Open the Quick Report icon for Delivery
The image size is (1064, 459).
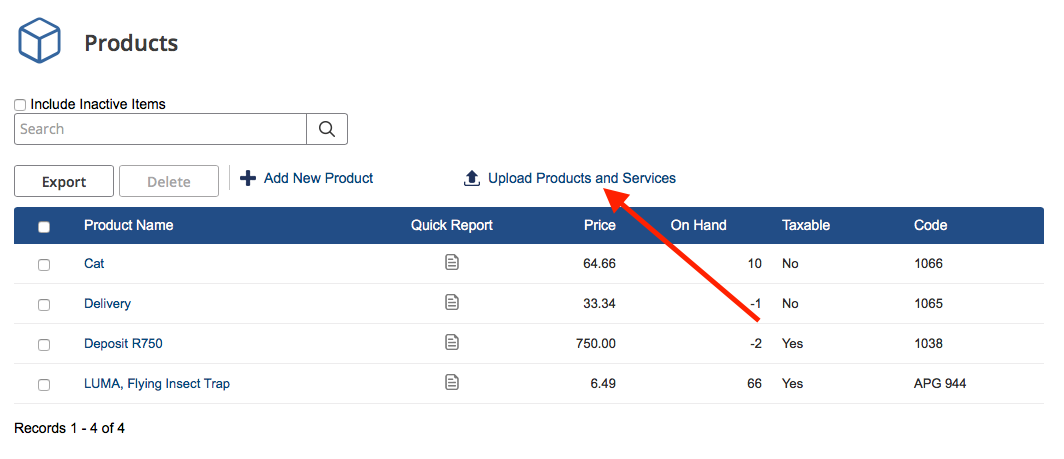452,302
